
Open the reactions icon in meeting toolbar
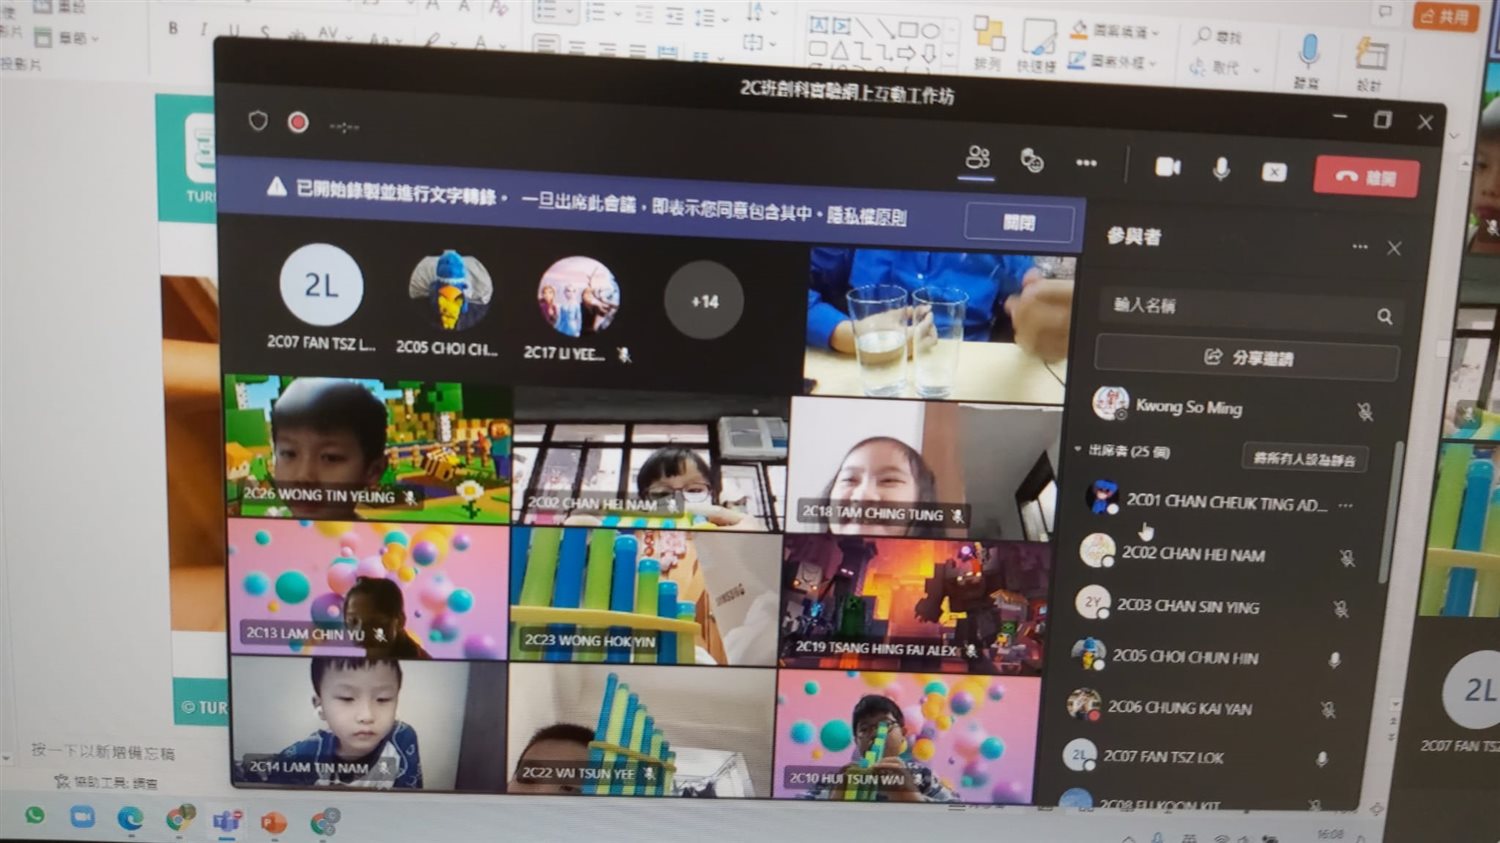tap(1032, 160)
